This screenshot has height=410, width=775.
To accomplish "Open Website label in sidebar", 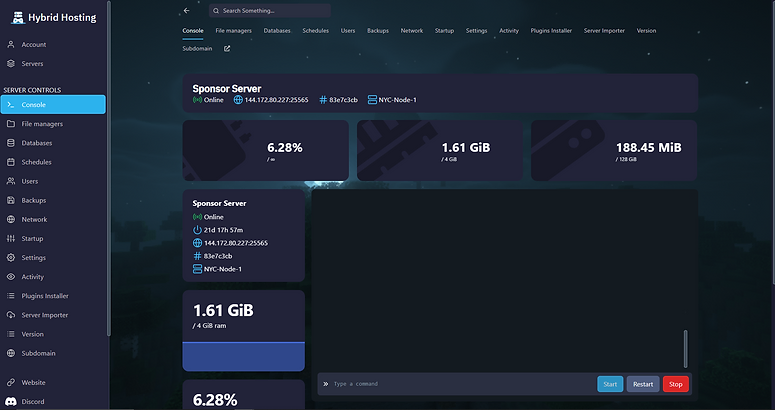I will tap(33, 382).
